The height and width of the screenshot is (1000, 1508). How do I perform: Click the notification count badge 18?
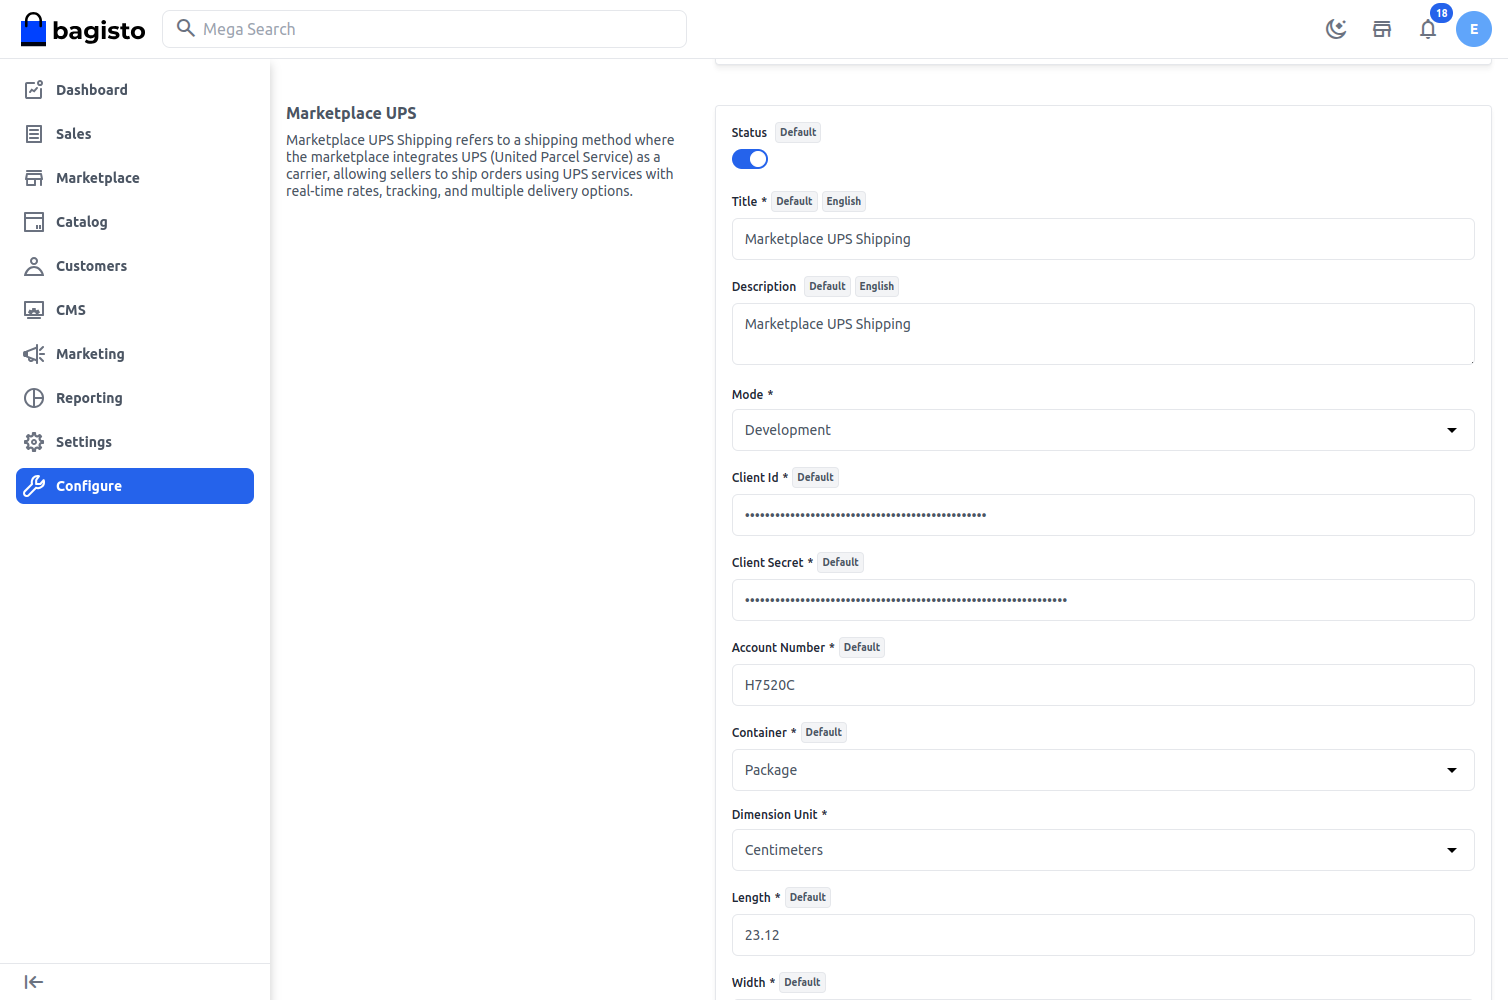(x=1441, y=13)
